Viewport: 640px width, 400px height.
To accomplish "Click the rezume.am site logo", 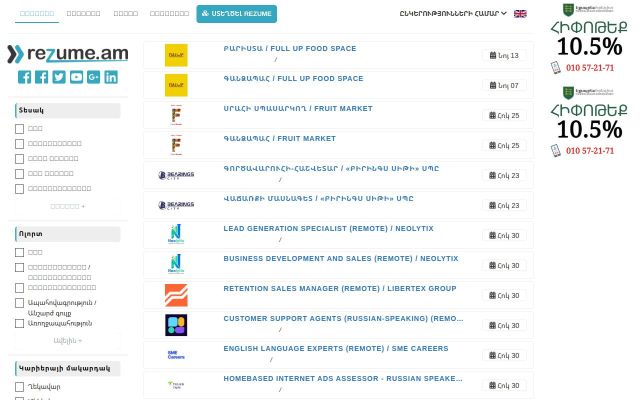I will coord(68,54).
